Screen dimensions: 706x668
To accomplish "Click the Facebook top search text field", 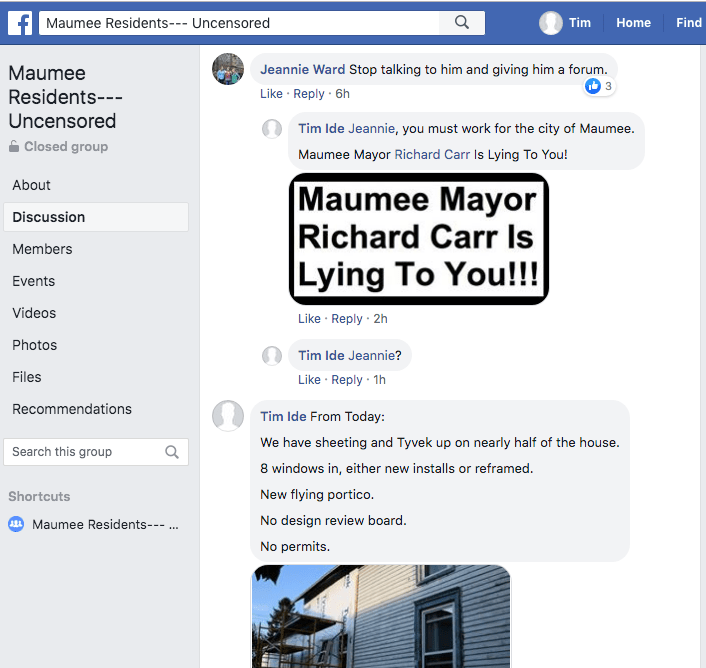I will tap(238, 22).
